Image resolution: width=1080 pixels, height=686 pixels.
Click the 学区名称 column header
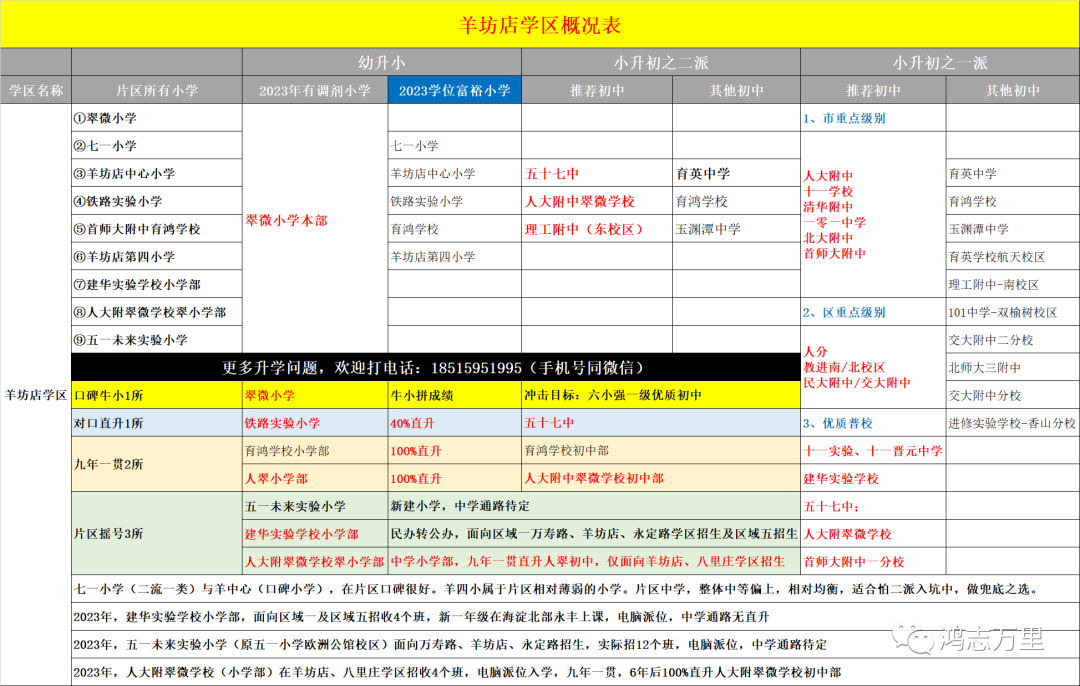pyautogui.click(x=36, y=90)
